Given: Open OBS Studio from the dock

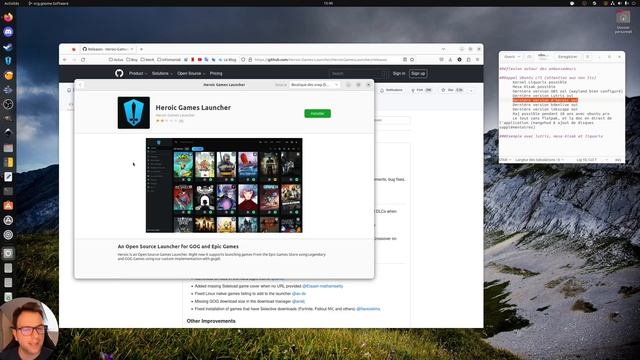Looking at the screenshot, I should tap(8, 104).
